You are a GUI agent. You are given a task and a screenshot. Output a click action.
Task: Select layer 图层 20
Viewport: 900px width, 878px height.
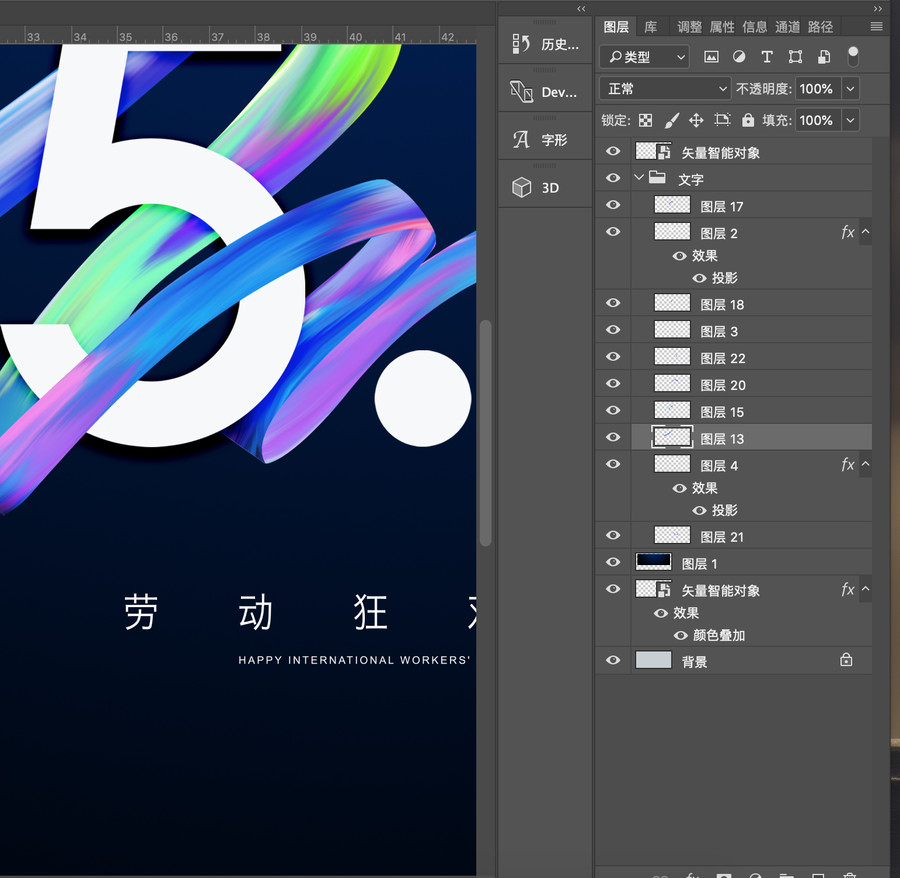coord(751,384)
